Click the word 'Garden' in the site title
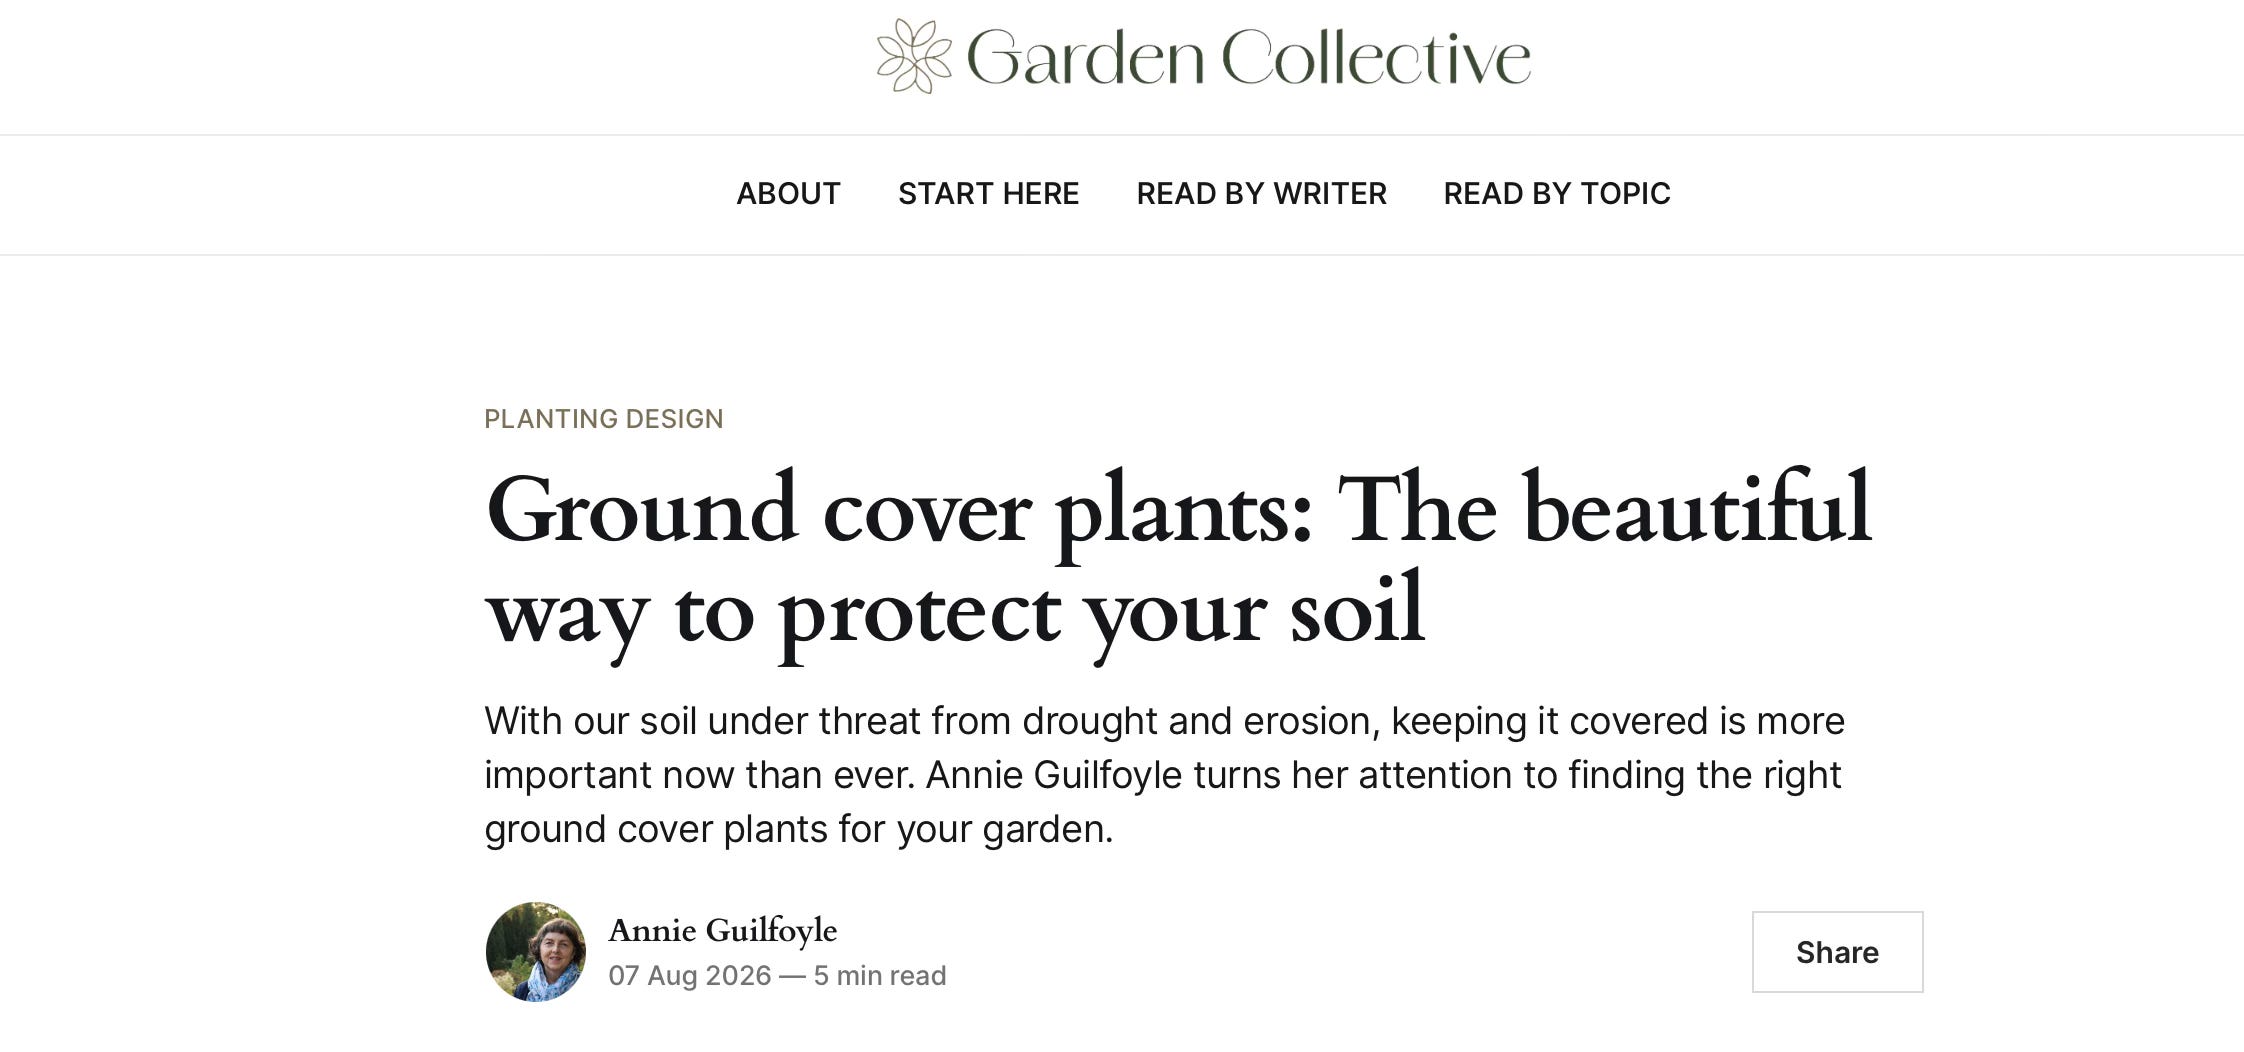This screenshot has height=1052, width=2244. [1085, 57]
